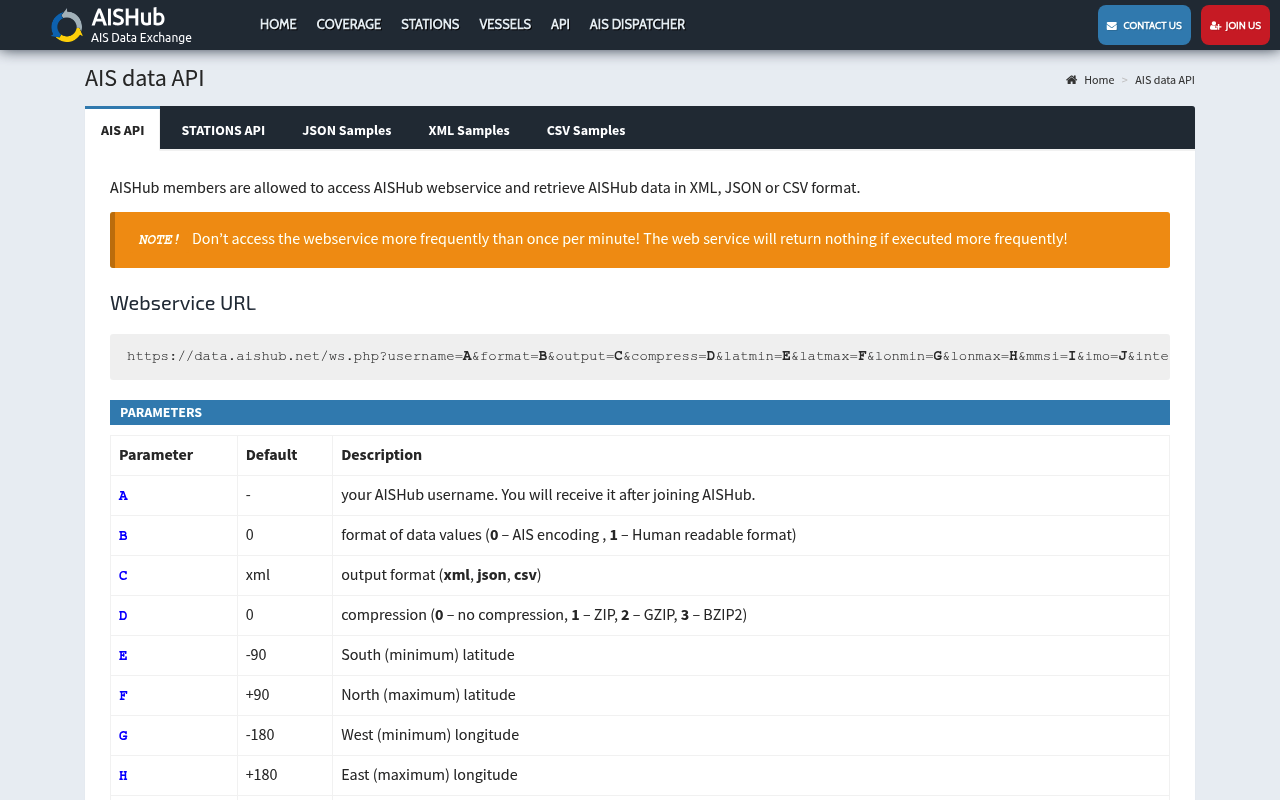
Task: Click the 'AISHub members are allowed' intro sentence
Action: point(485,188)
